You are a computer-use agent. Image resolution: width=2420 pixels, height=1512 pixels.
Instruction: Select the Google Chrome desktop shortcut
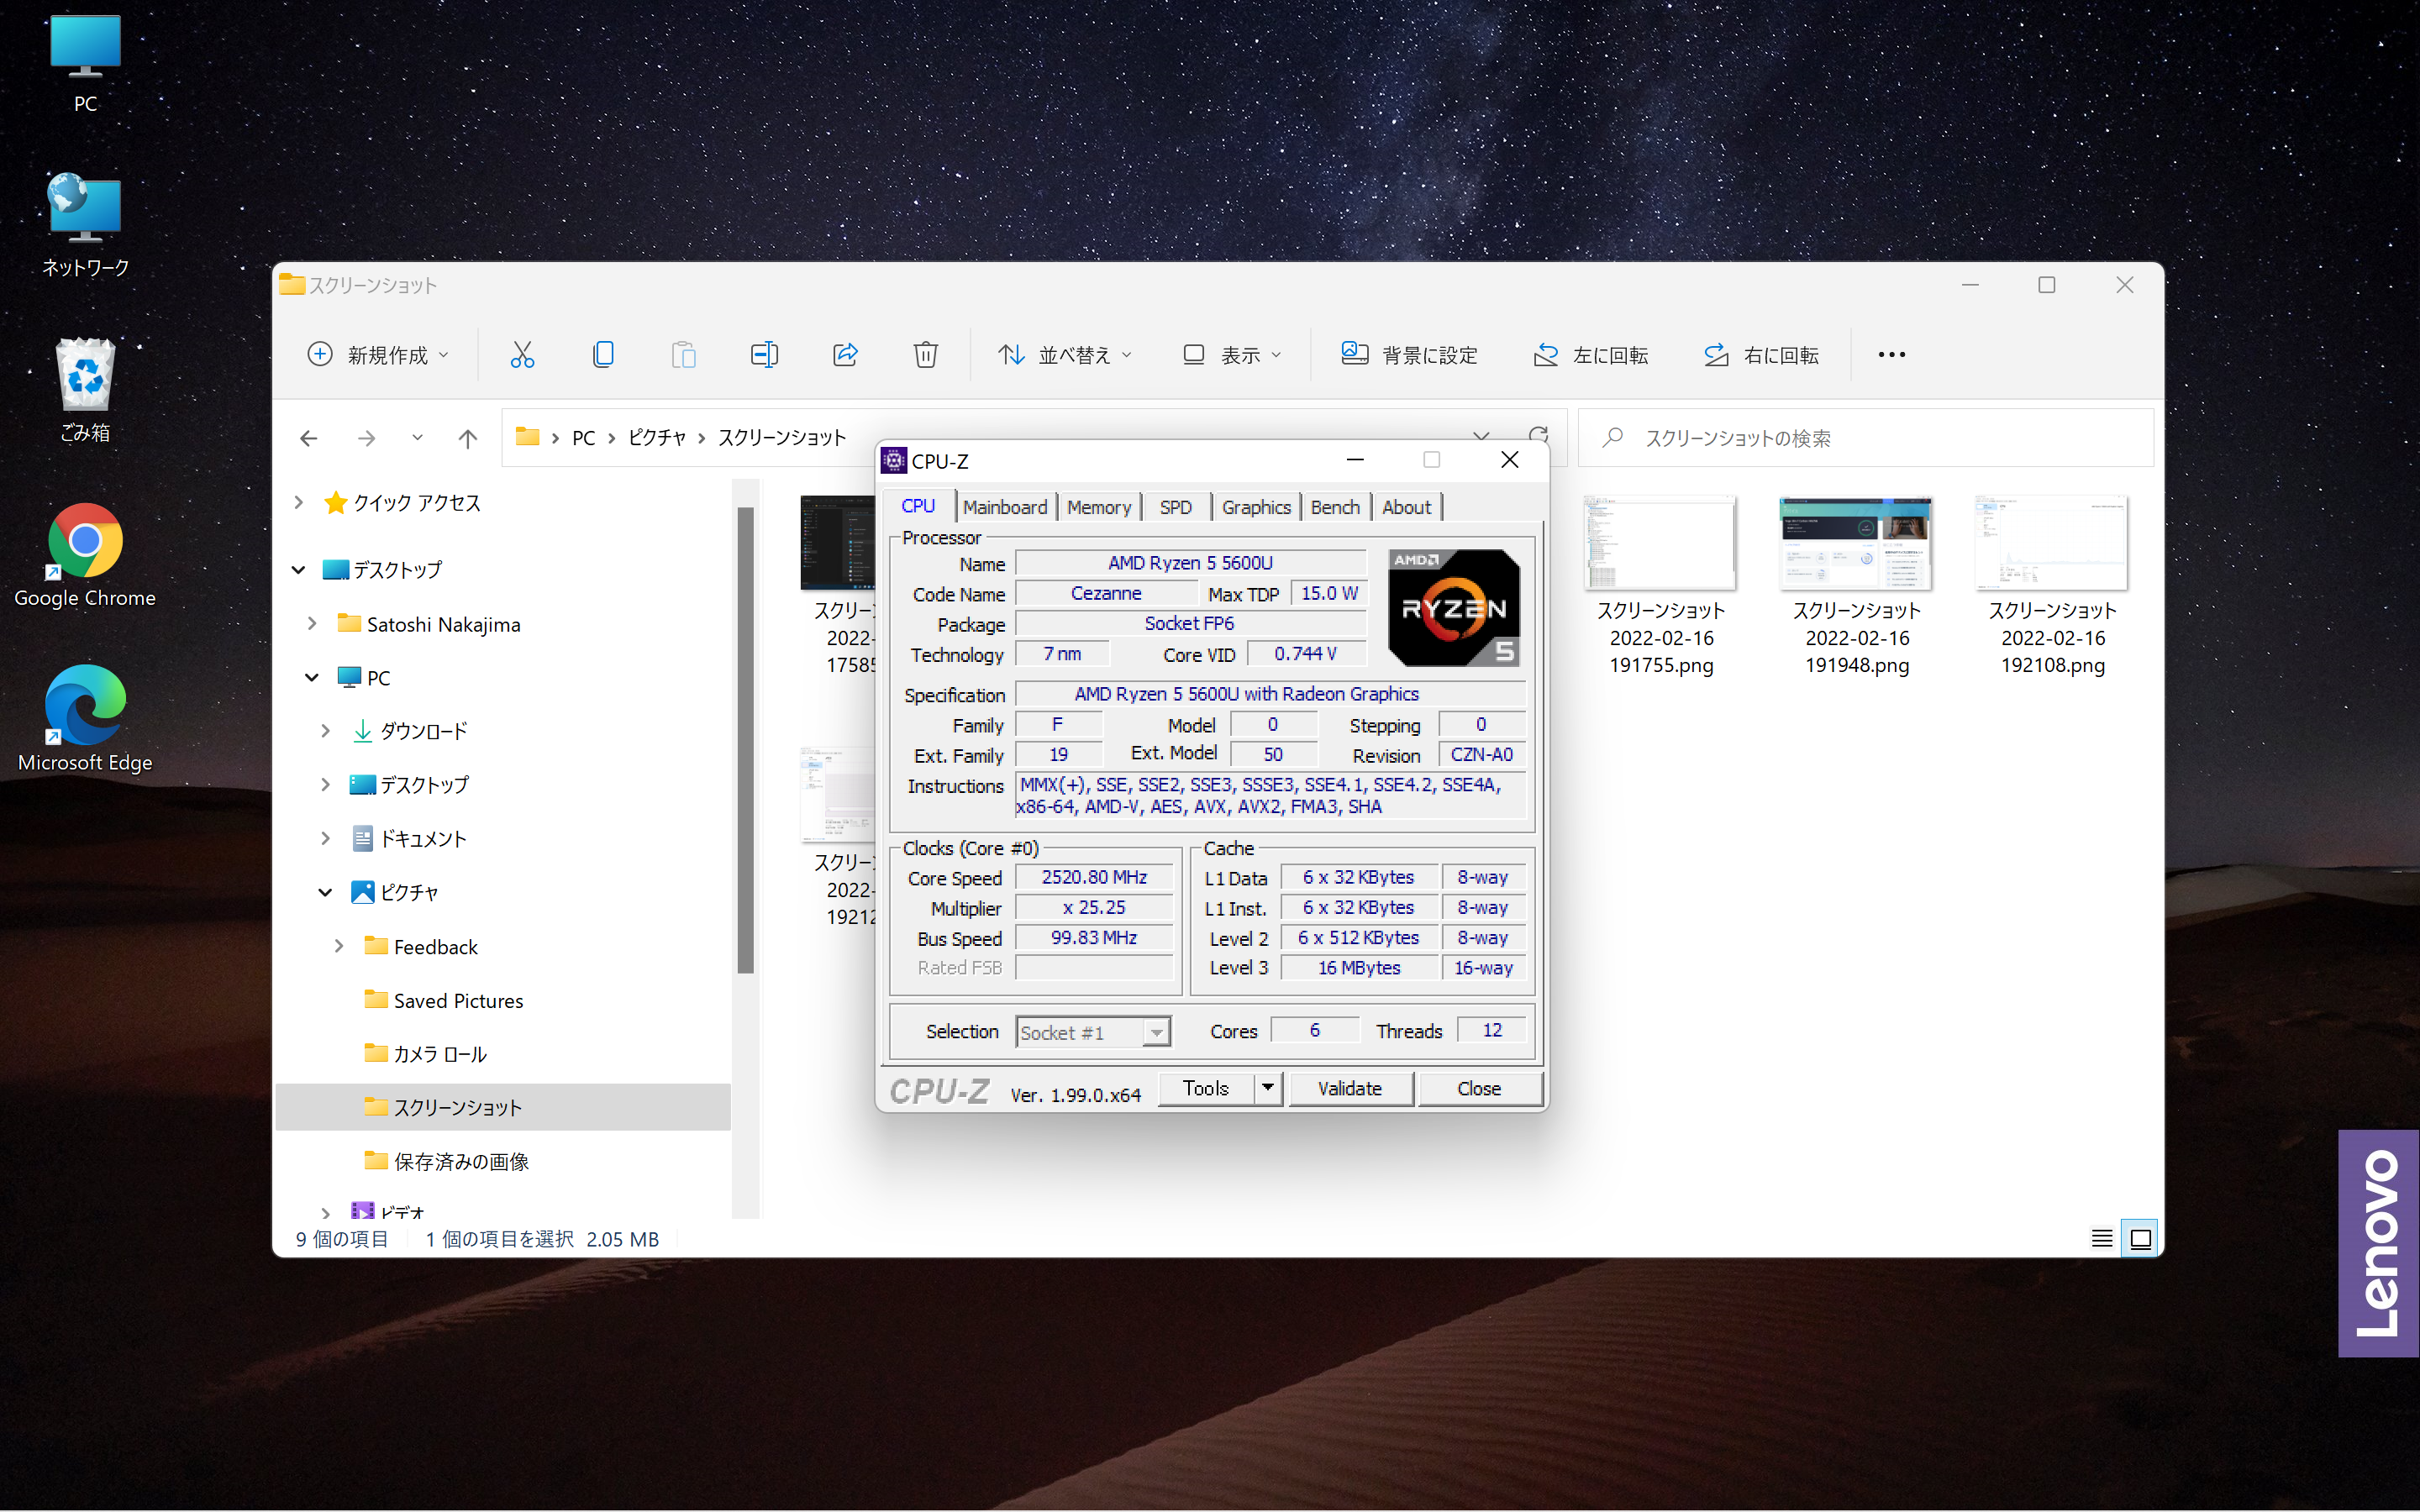tap(85, 556)
